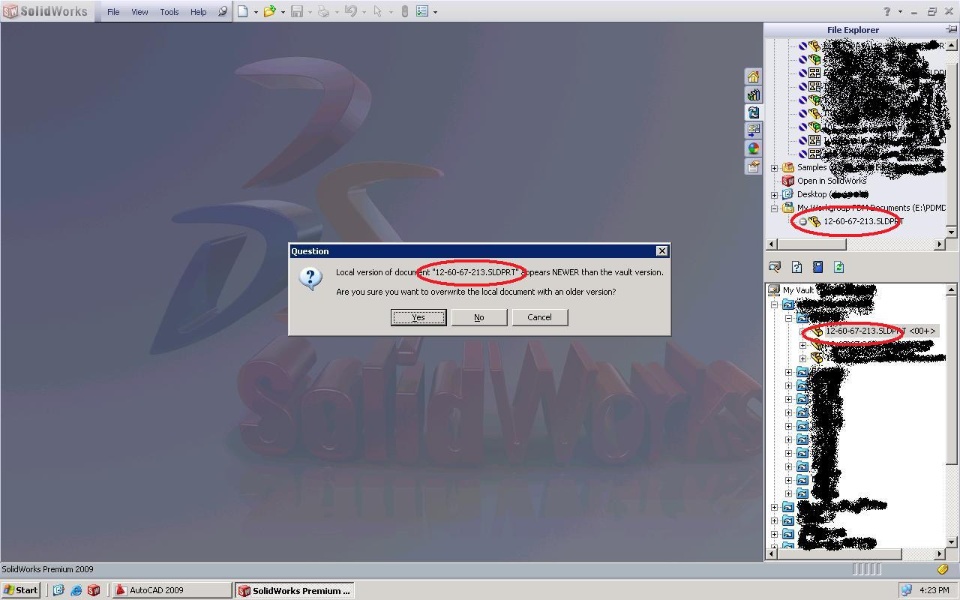960x600 pixels.
Task: Click the pin icon beside the Help menu
Action: [x=222, y=11]
